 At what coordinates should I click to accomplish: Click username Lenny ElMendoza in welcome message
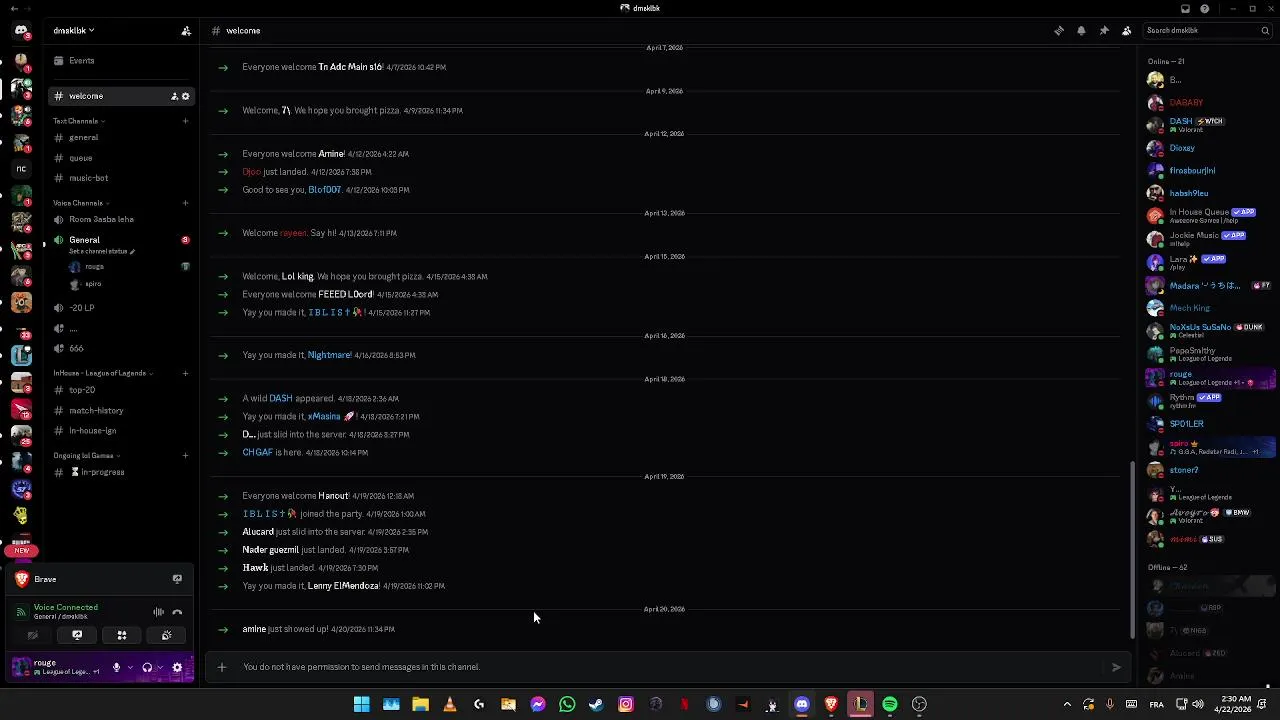[x=343, y=586]
